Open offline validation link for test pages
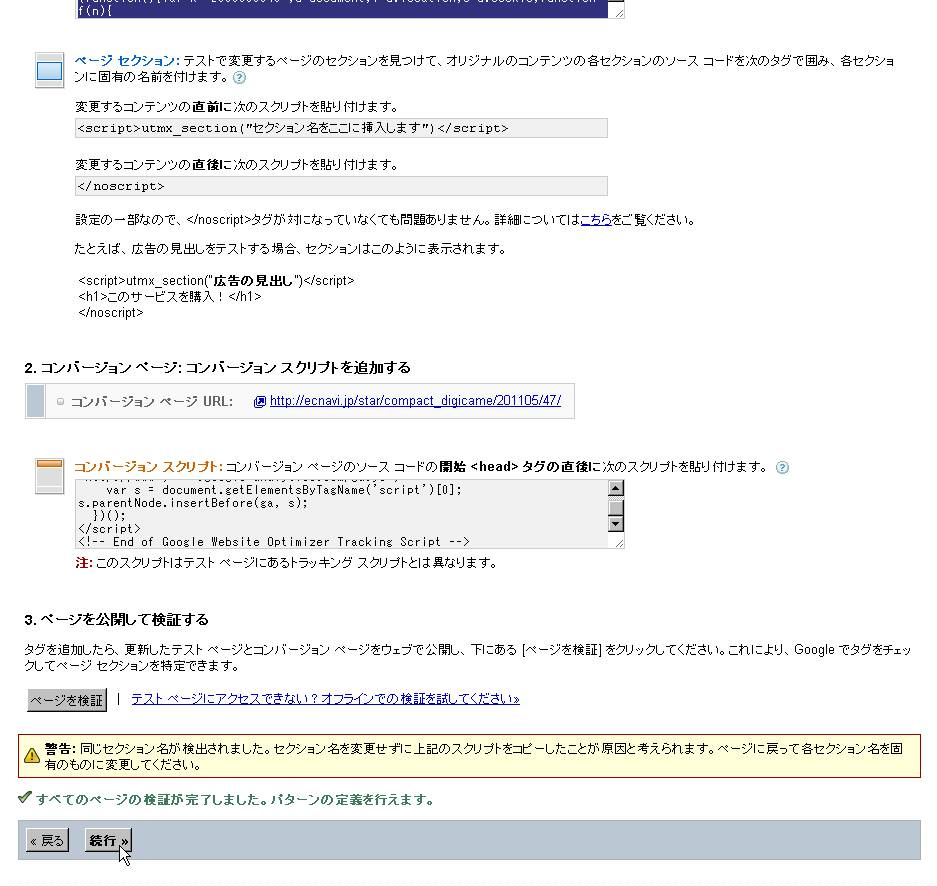 point(325,698)
